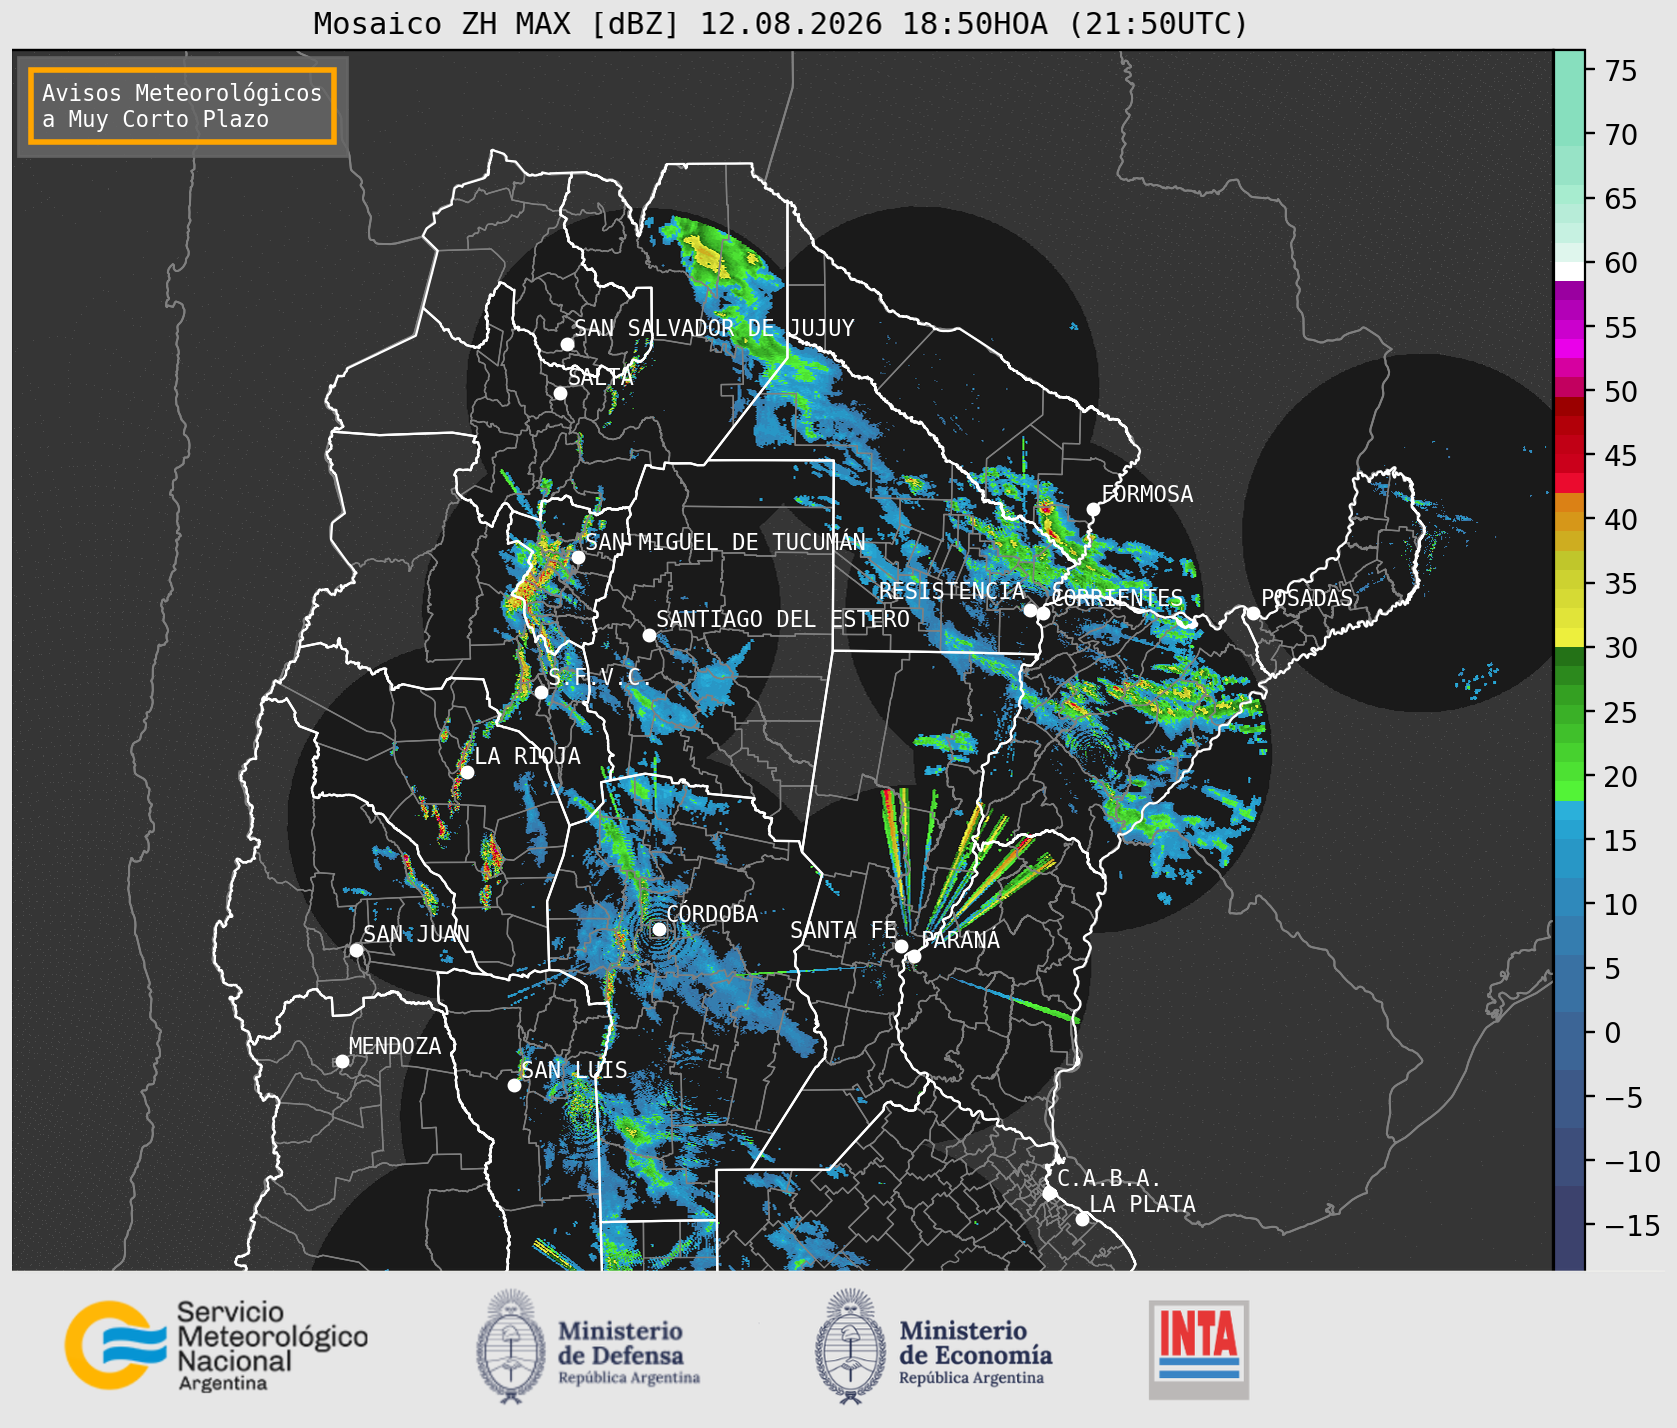The width and height of the screenshot is (1677, 1428).
Task: Click the SAN SALVADOR DE JUJUY label
Action: point(714,328)
